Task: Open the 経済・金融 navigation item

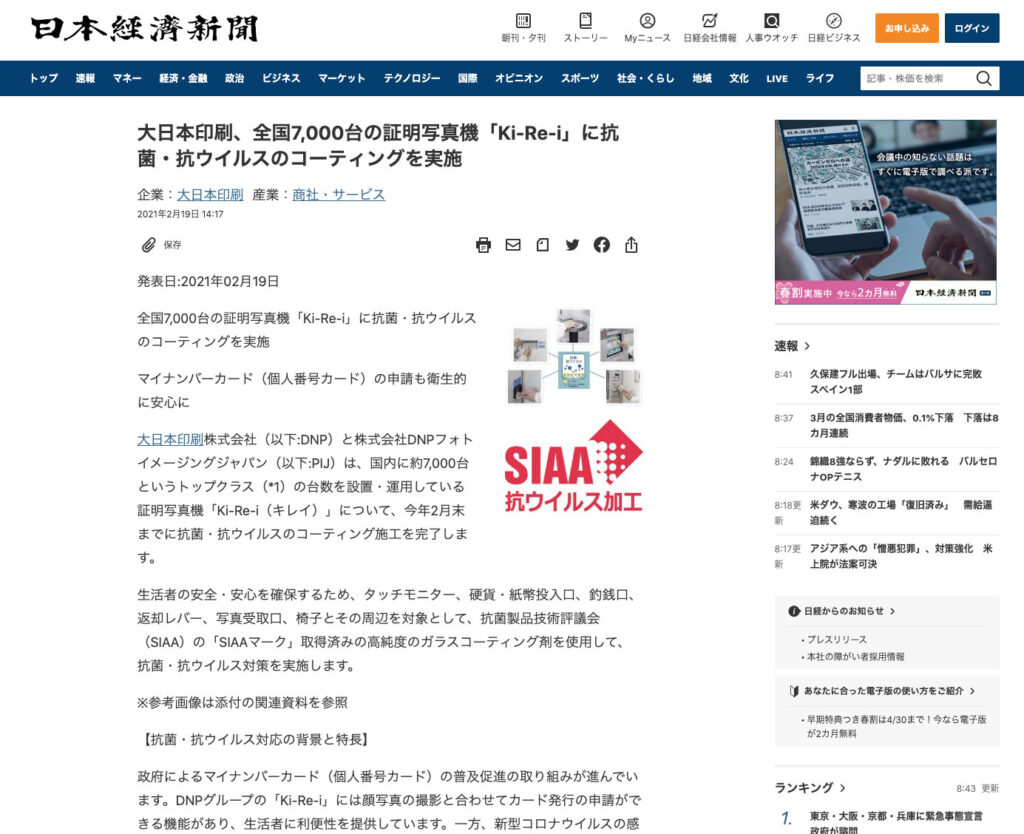Action: [x=183, y=78]
